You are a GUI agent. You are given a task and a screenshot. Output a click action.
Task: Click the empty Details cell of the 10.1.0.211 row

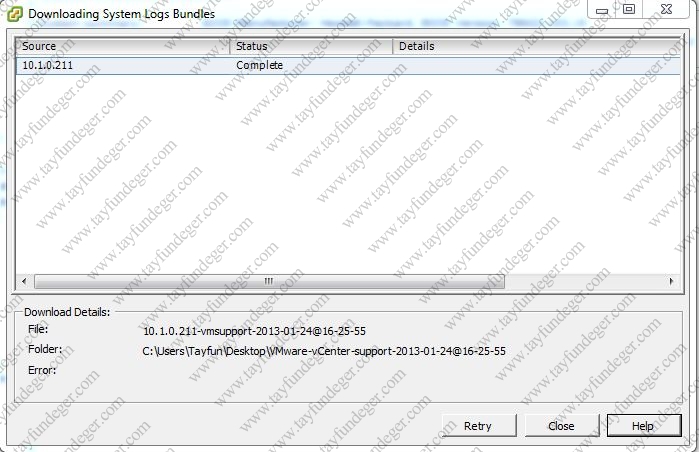(x=537, y=65)
